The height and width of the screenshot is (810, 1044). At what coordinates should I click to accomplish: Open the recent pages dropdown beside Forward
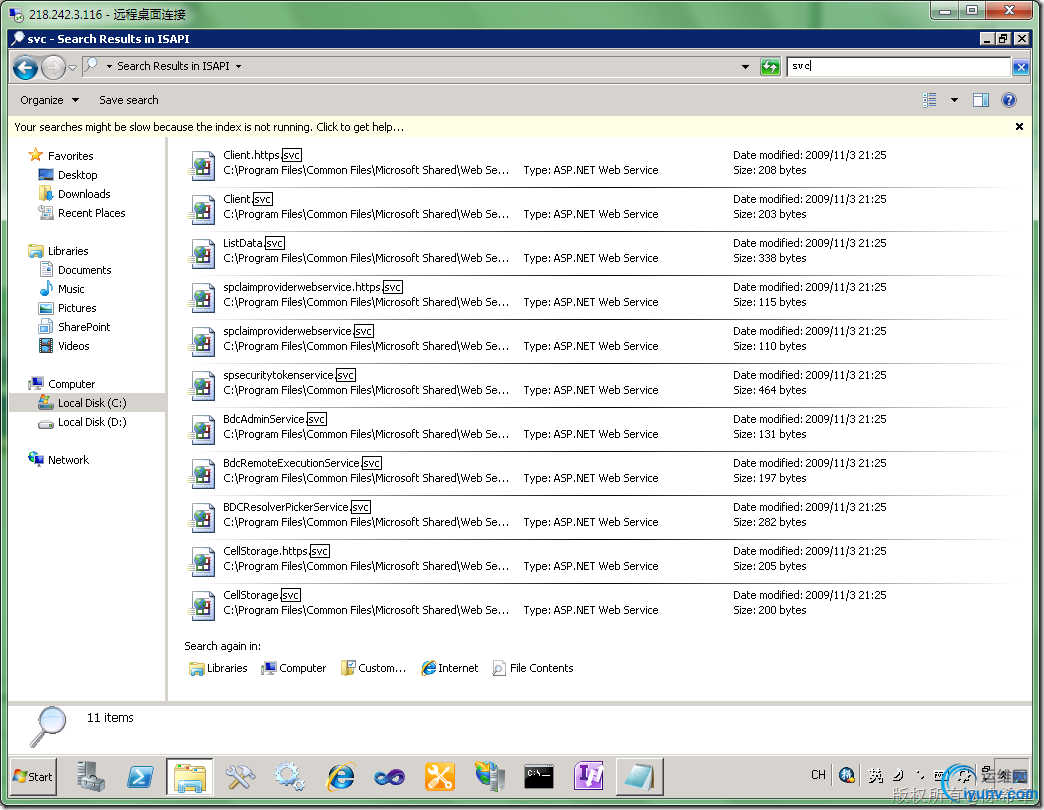tap(73, 67)
